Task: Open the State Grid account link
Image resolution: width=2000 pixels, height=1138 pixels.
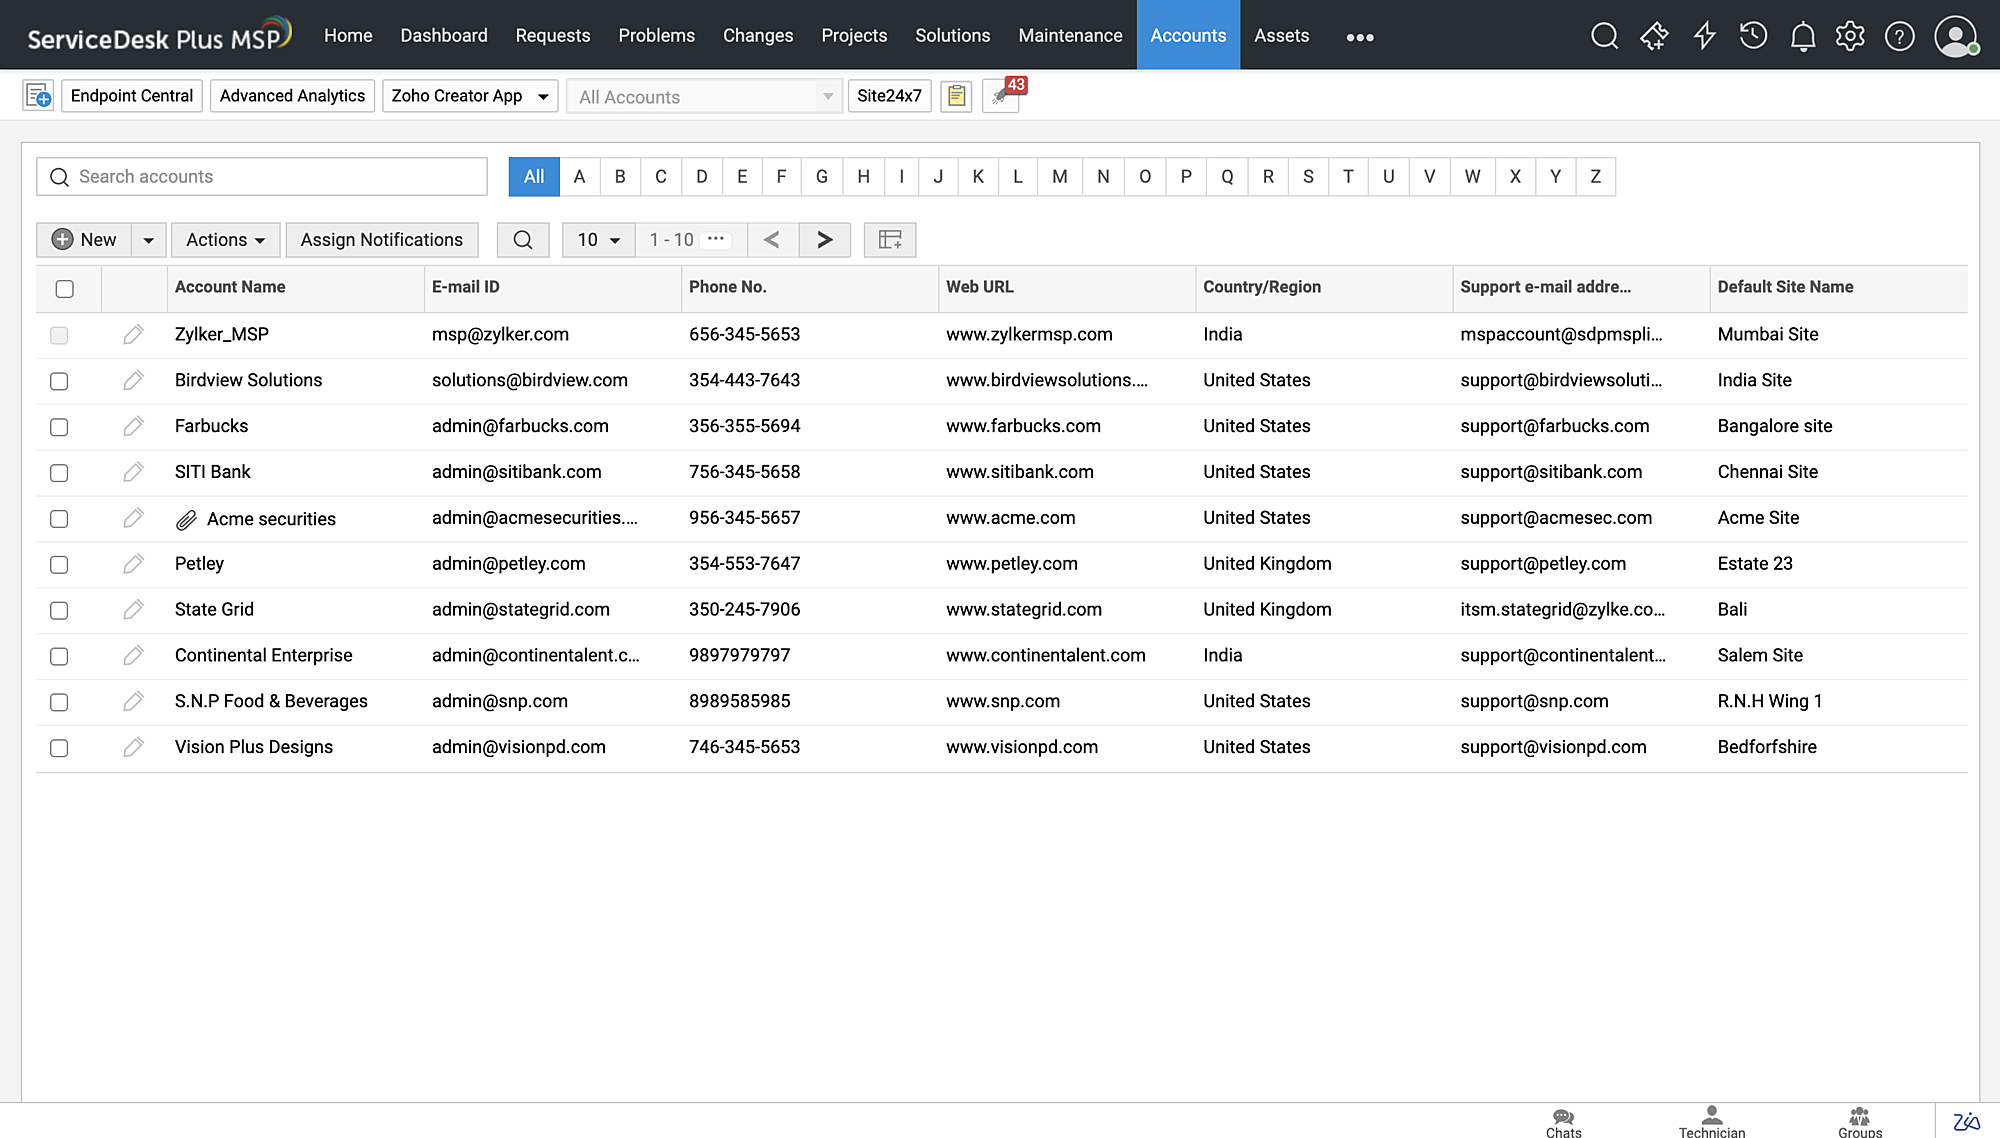Action: tap(214, 610)
